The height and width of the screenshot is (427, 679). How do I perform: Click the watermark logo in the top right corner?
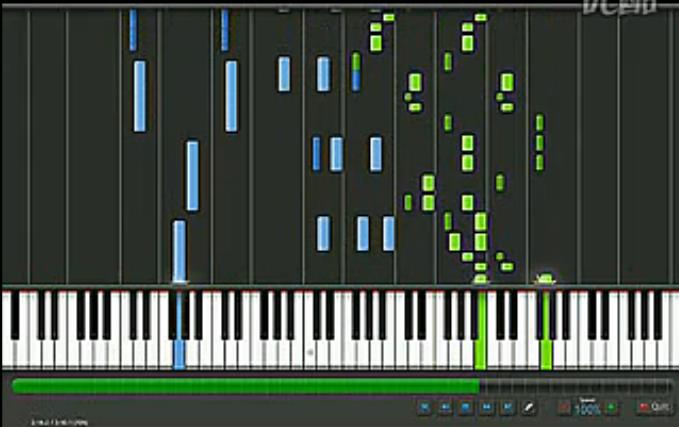(620, 8)
